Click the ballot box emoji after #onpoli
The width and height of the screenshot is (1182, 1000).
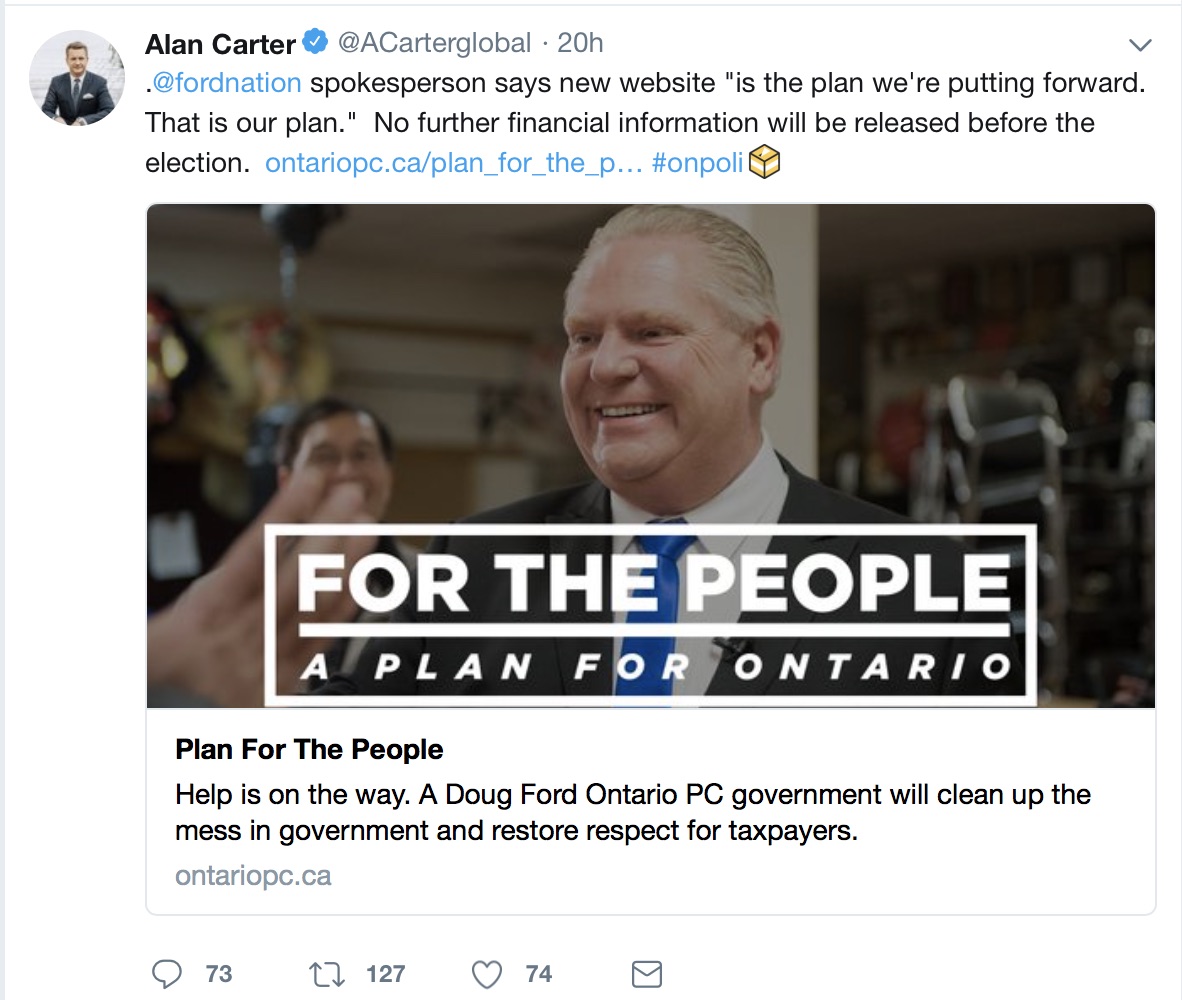click(764, 162)
